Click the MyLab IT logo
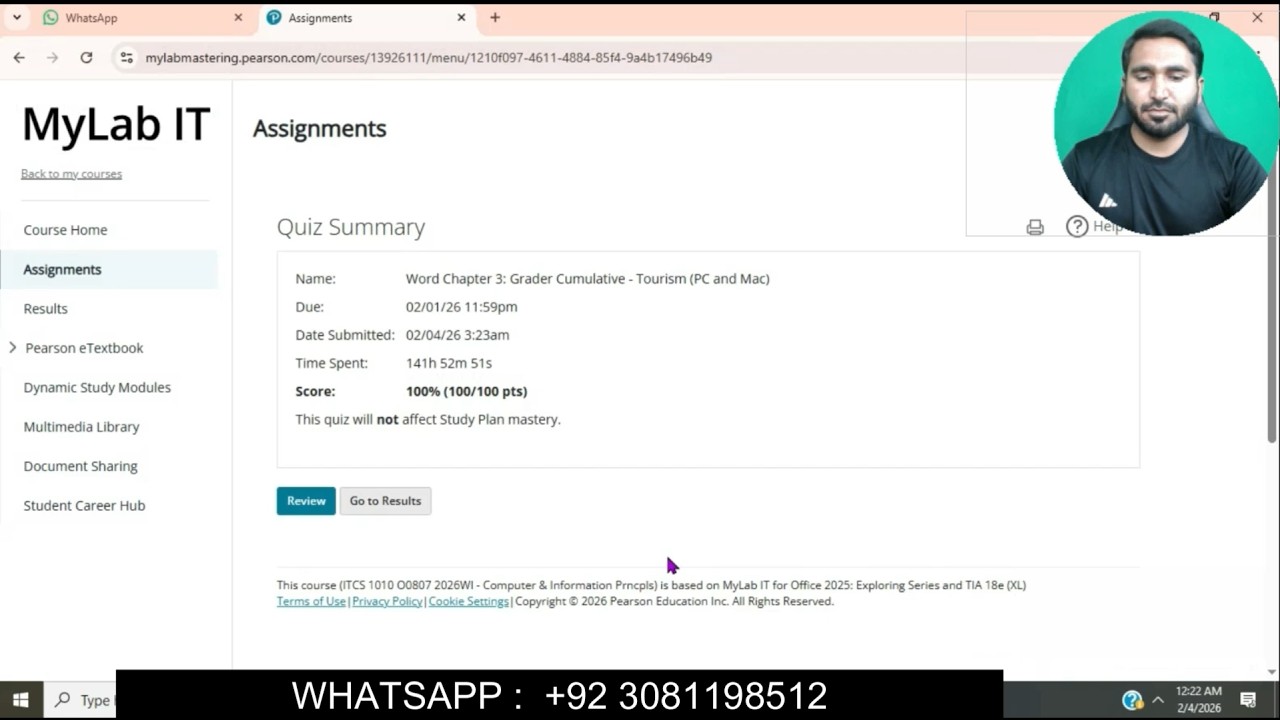Viewport: 1280px width, 720px height. (116, 124)
